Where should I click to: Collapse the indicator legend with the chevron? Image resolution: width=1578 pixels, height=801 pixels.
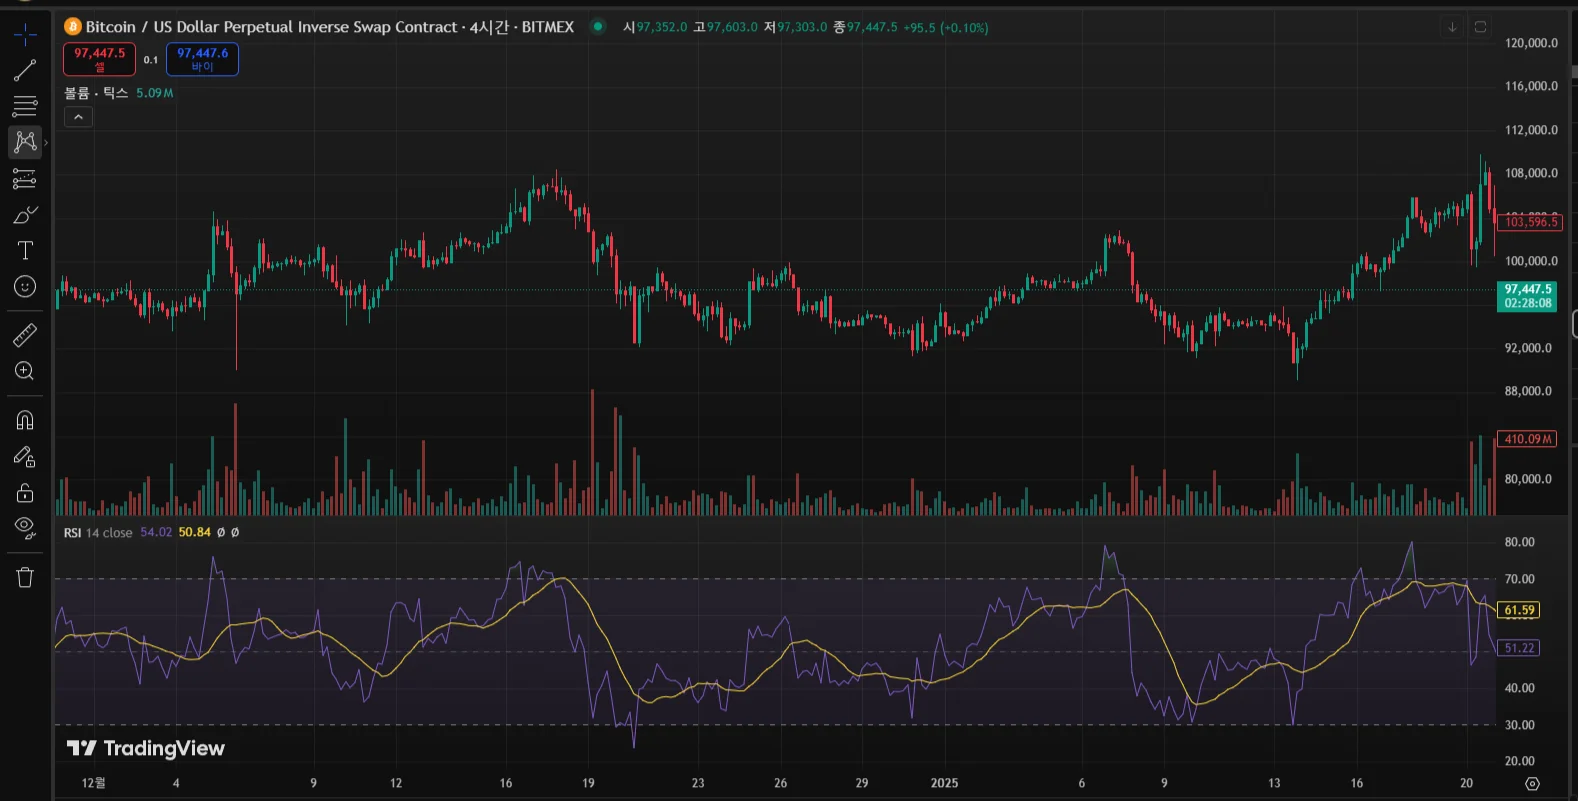78,117
